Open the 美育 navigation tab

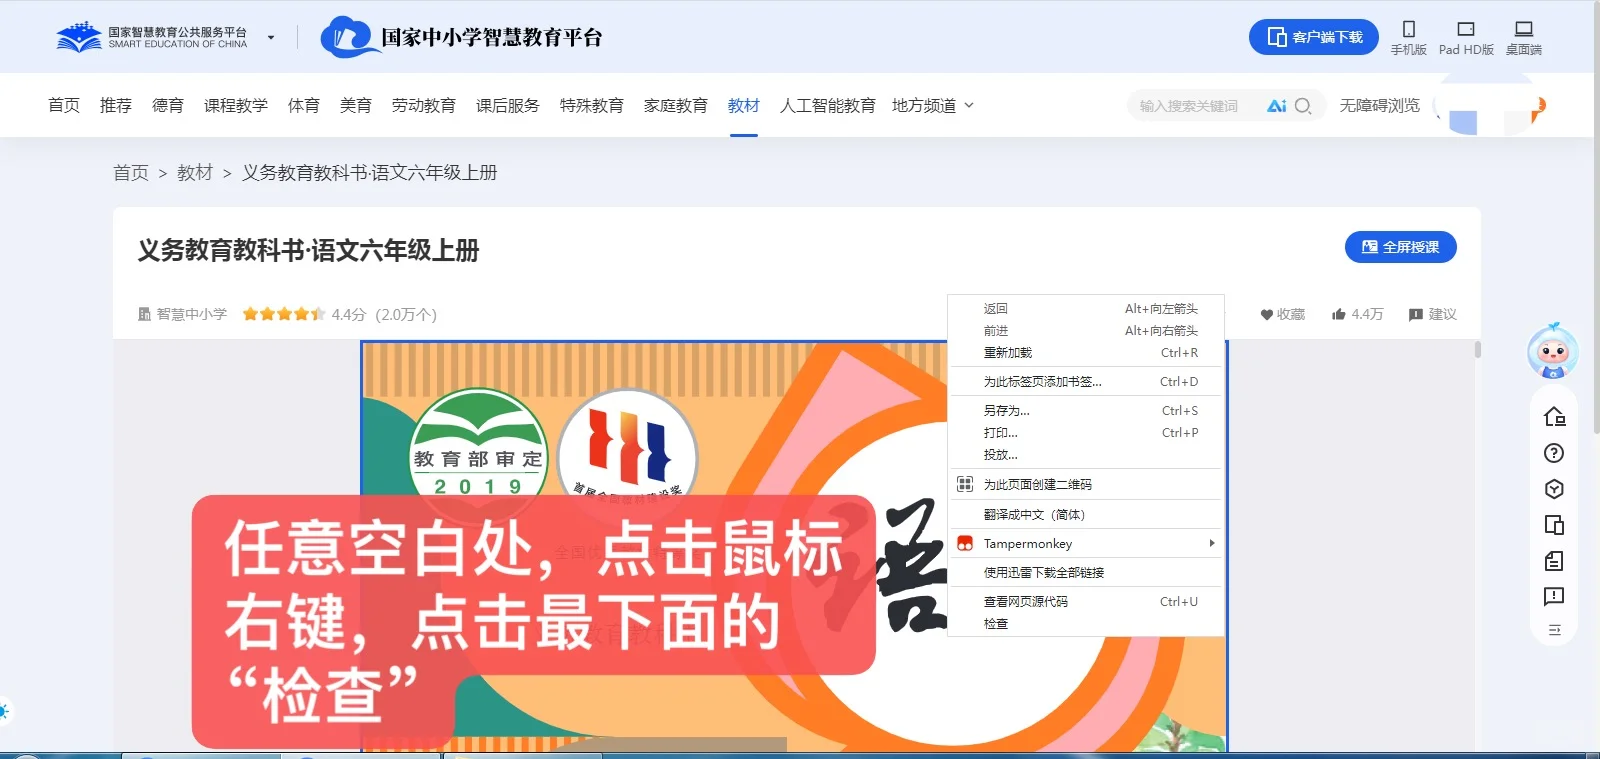pyautogui.click(x=356, y=105)
